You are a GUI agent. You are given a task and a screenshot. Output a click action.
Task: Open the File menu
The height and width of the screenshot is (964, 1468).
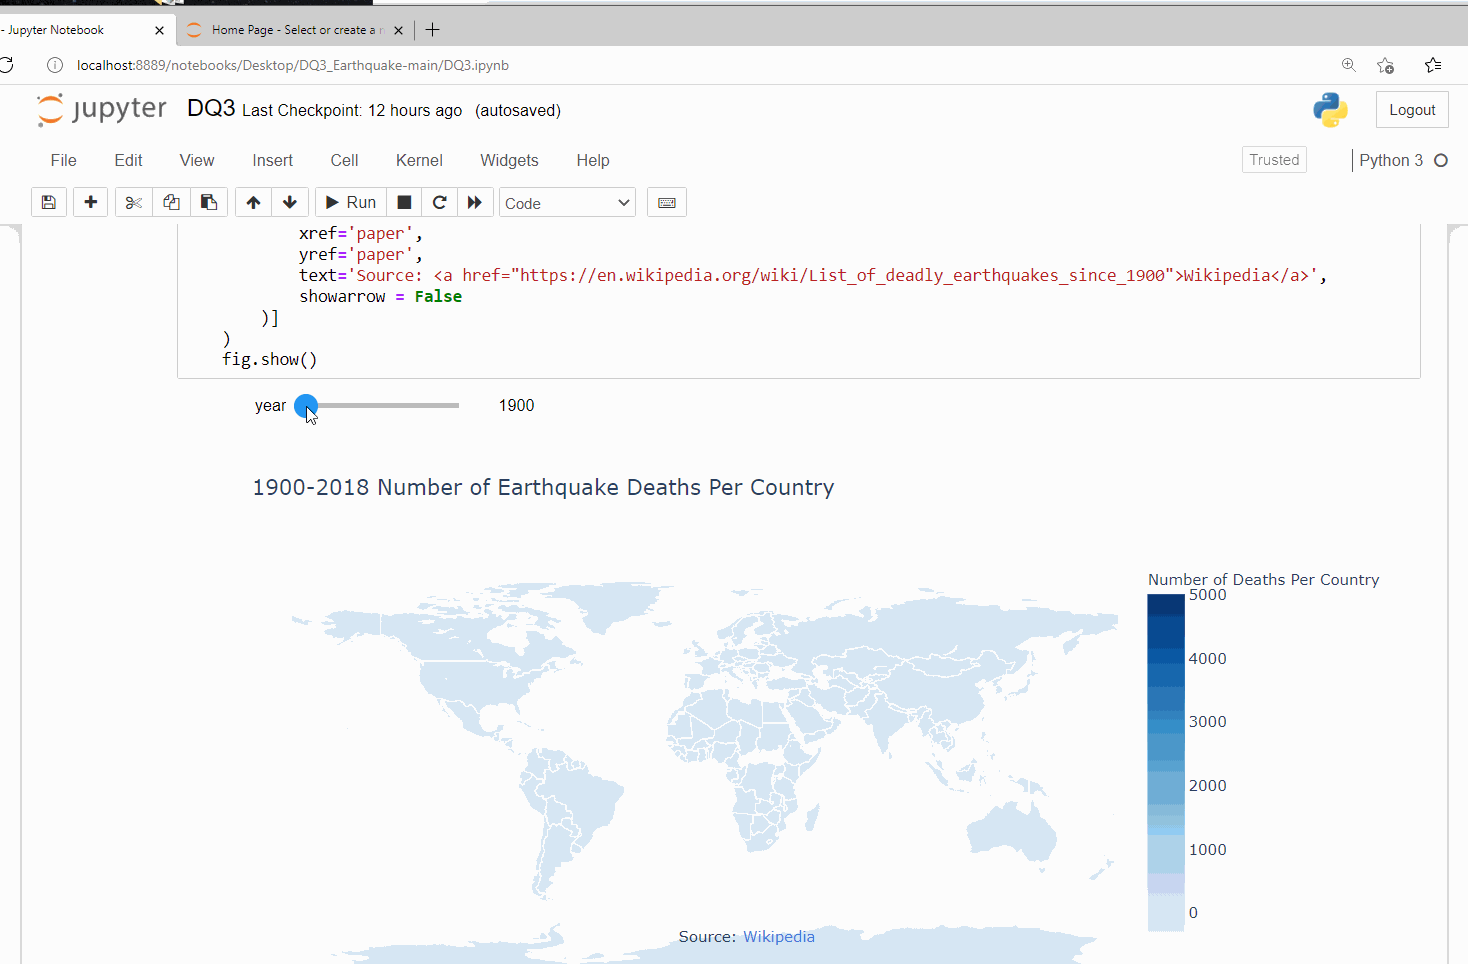(64, 160)
